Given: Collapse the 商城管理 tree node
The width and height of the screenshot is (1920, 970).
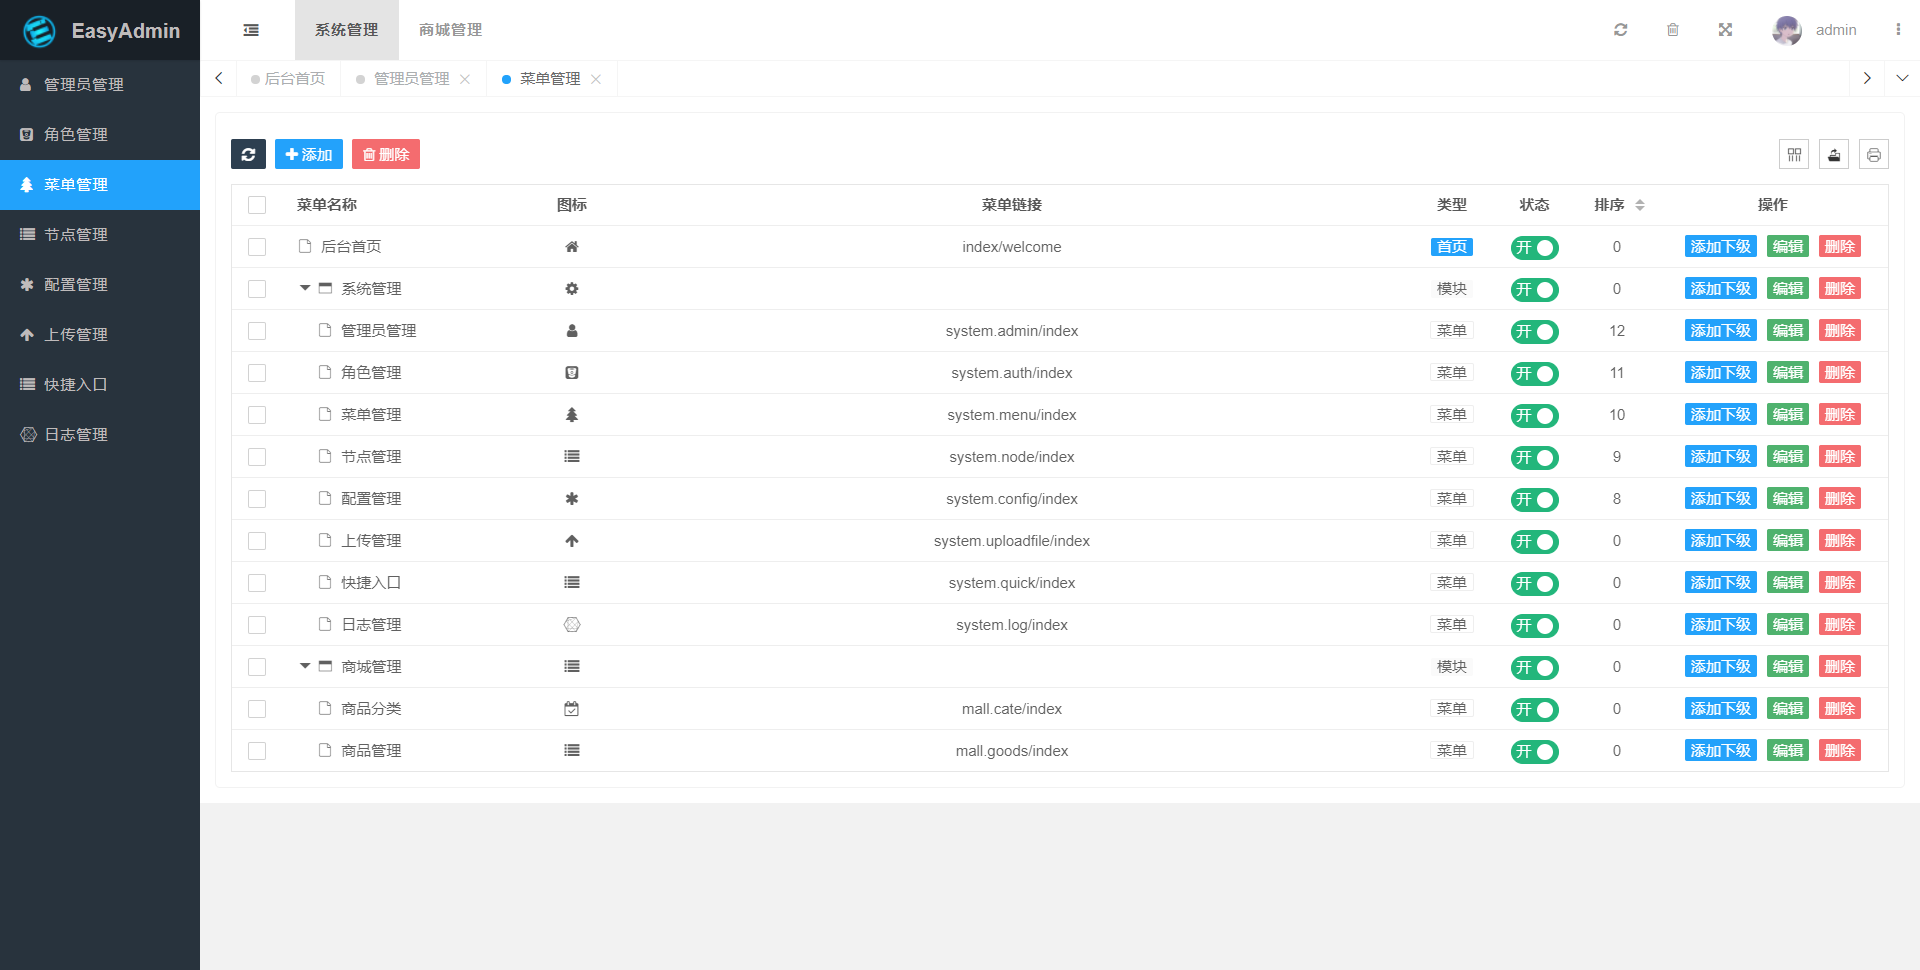Looking at the screenshot, I should [x=305, y=666].
